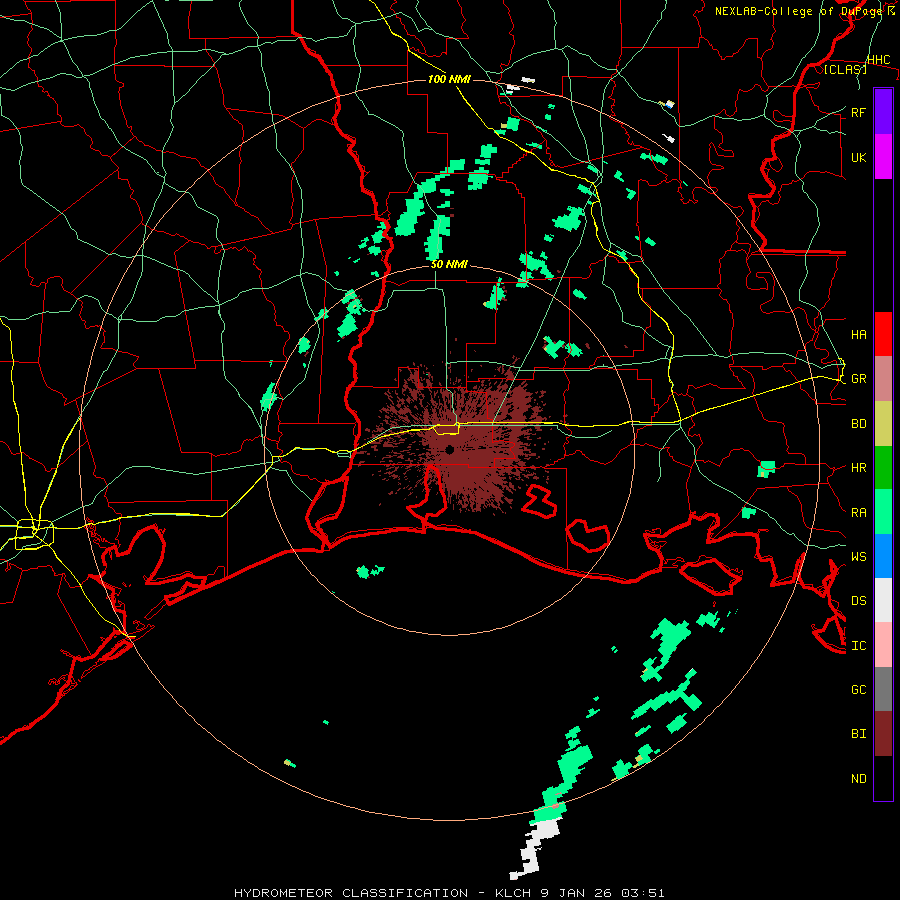Click the HA legend label
The height and width of the screenshot is (900, 900).
point(858,334)
